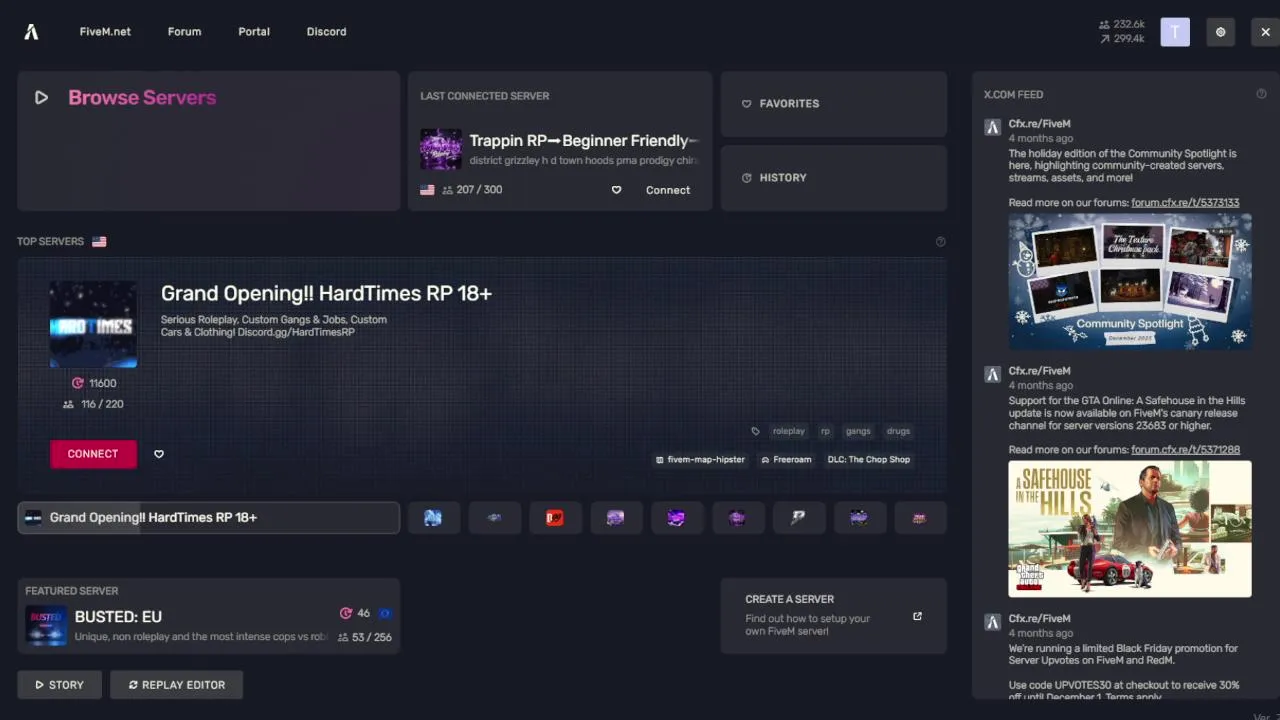This screenshot has width=1280, height=720.
Task: Click the fivem-map-hipster badge
Action: tap(700, 460)
